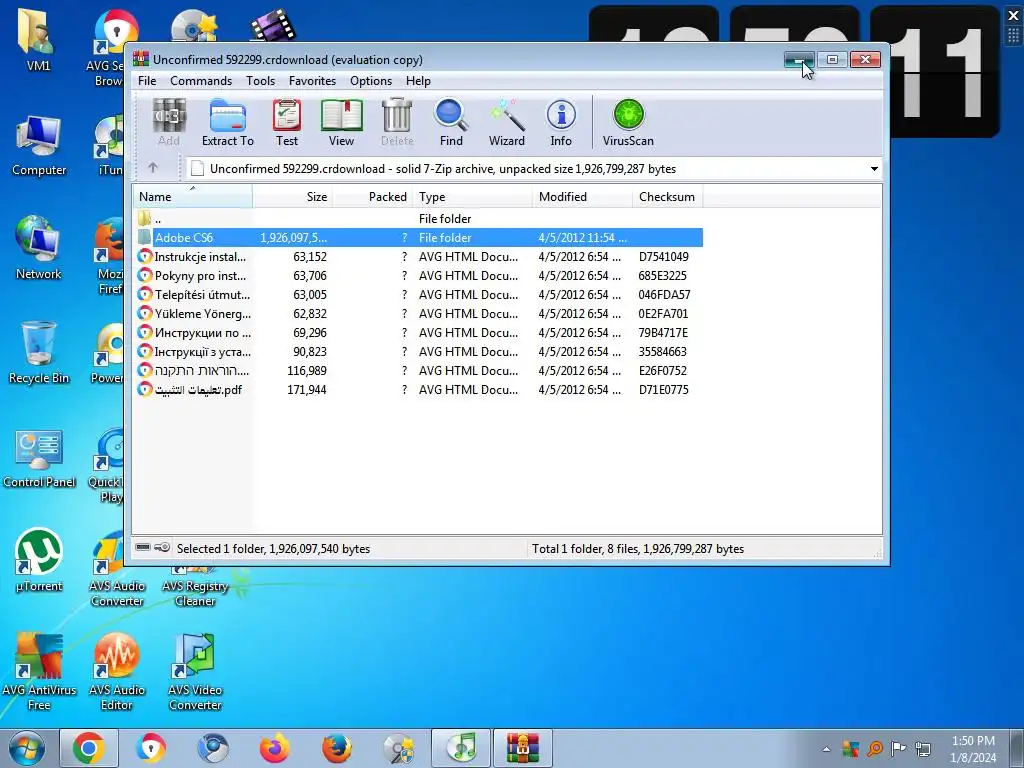This screenshot has width=1024, height=768.
Task: Click the Add toolbar icon
Action: [169, 122]
